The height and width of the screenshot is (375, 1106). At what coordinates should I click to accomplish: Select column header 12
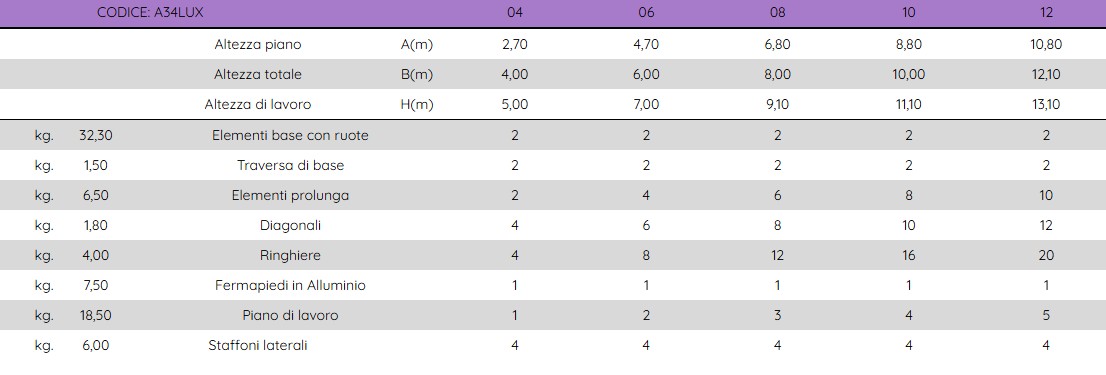(x=1046, y=12)
